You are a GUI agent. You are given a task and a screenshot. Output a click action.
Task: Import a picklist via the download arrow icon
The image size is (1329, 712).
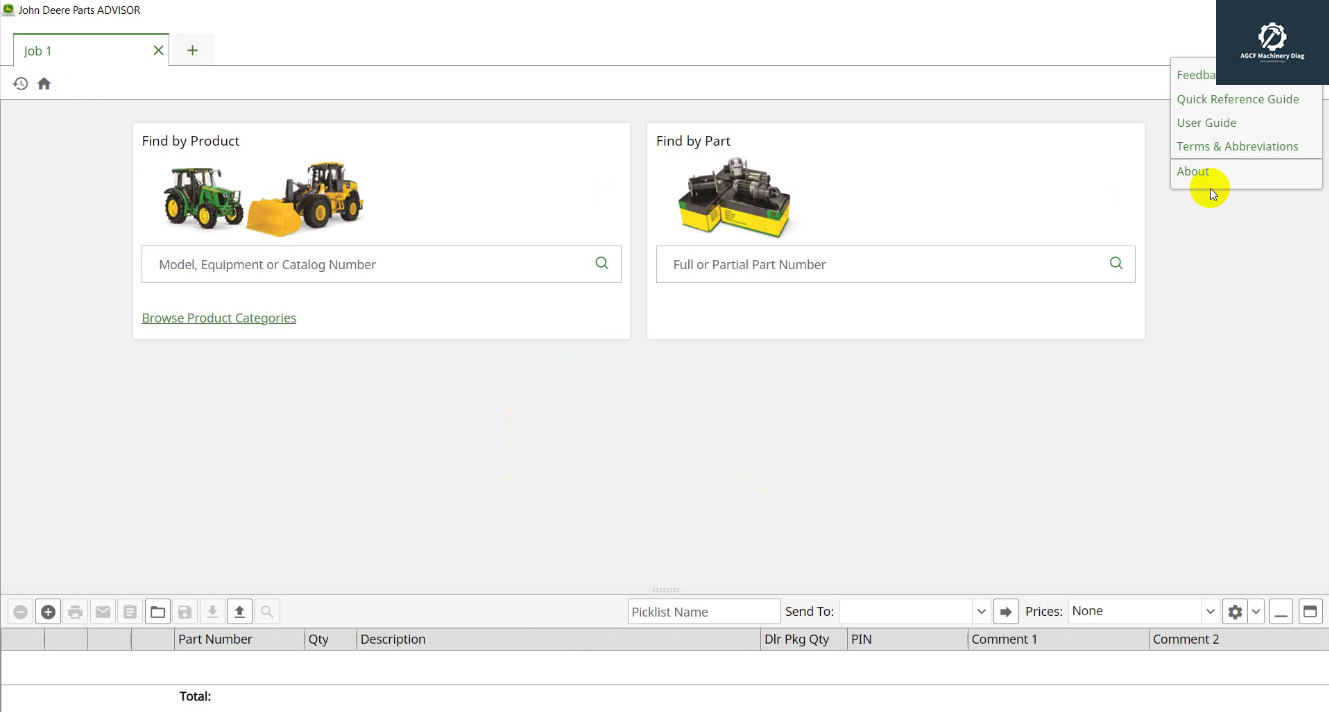(x=212, y=611)
